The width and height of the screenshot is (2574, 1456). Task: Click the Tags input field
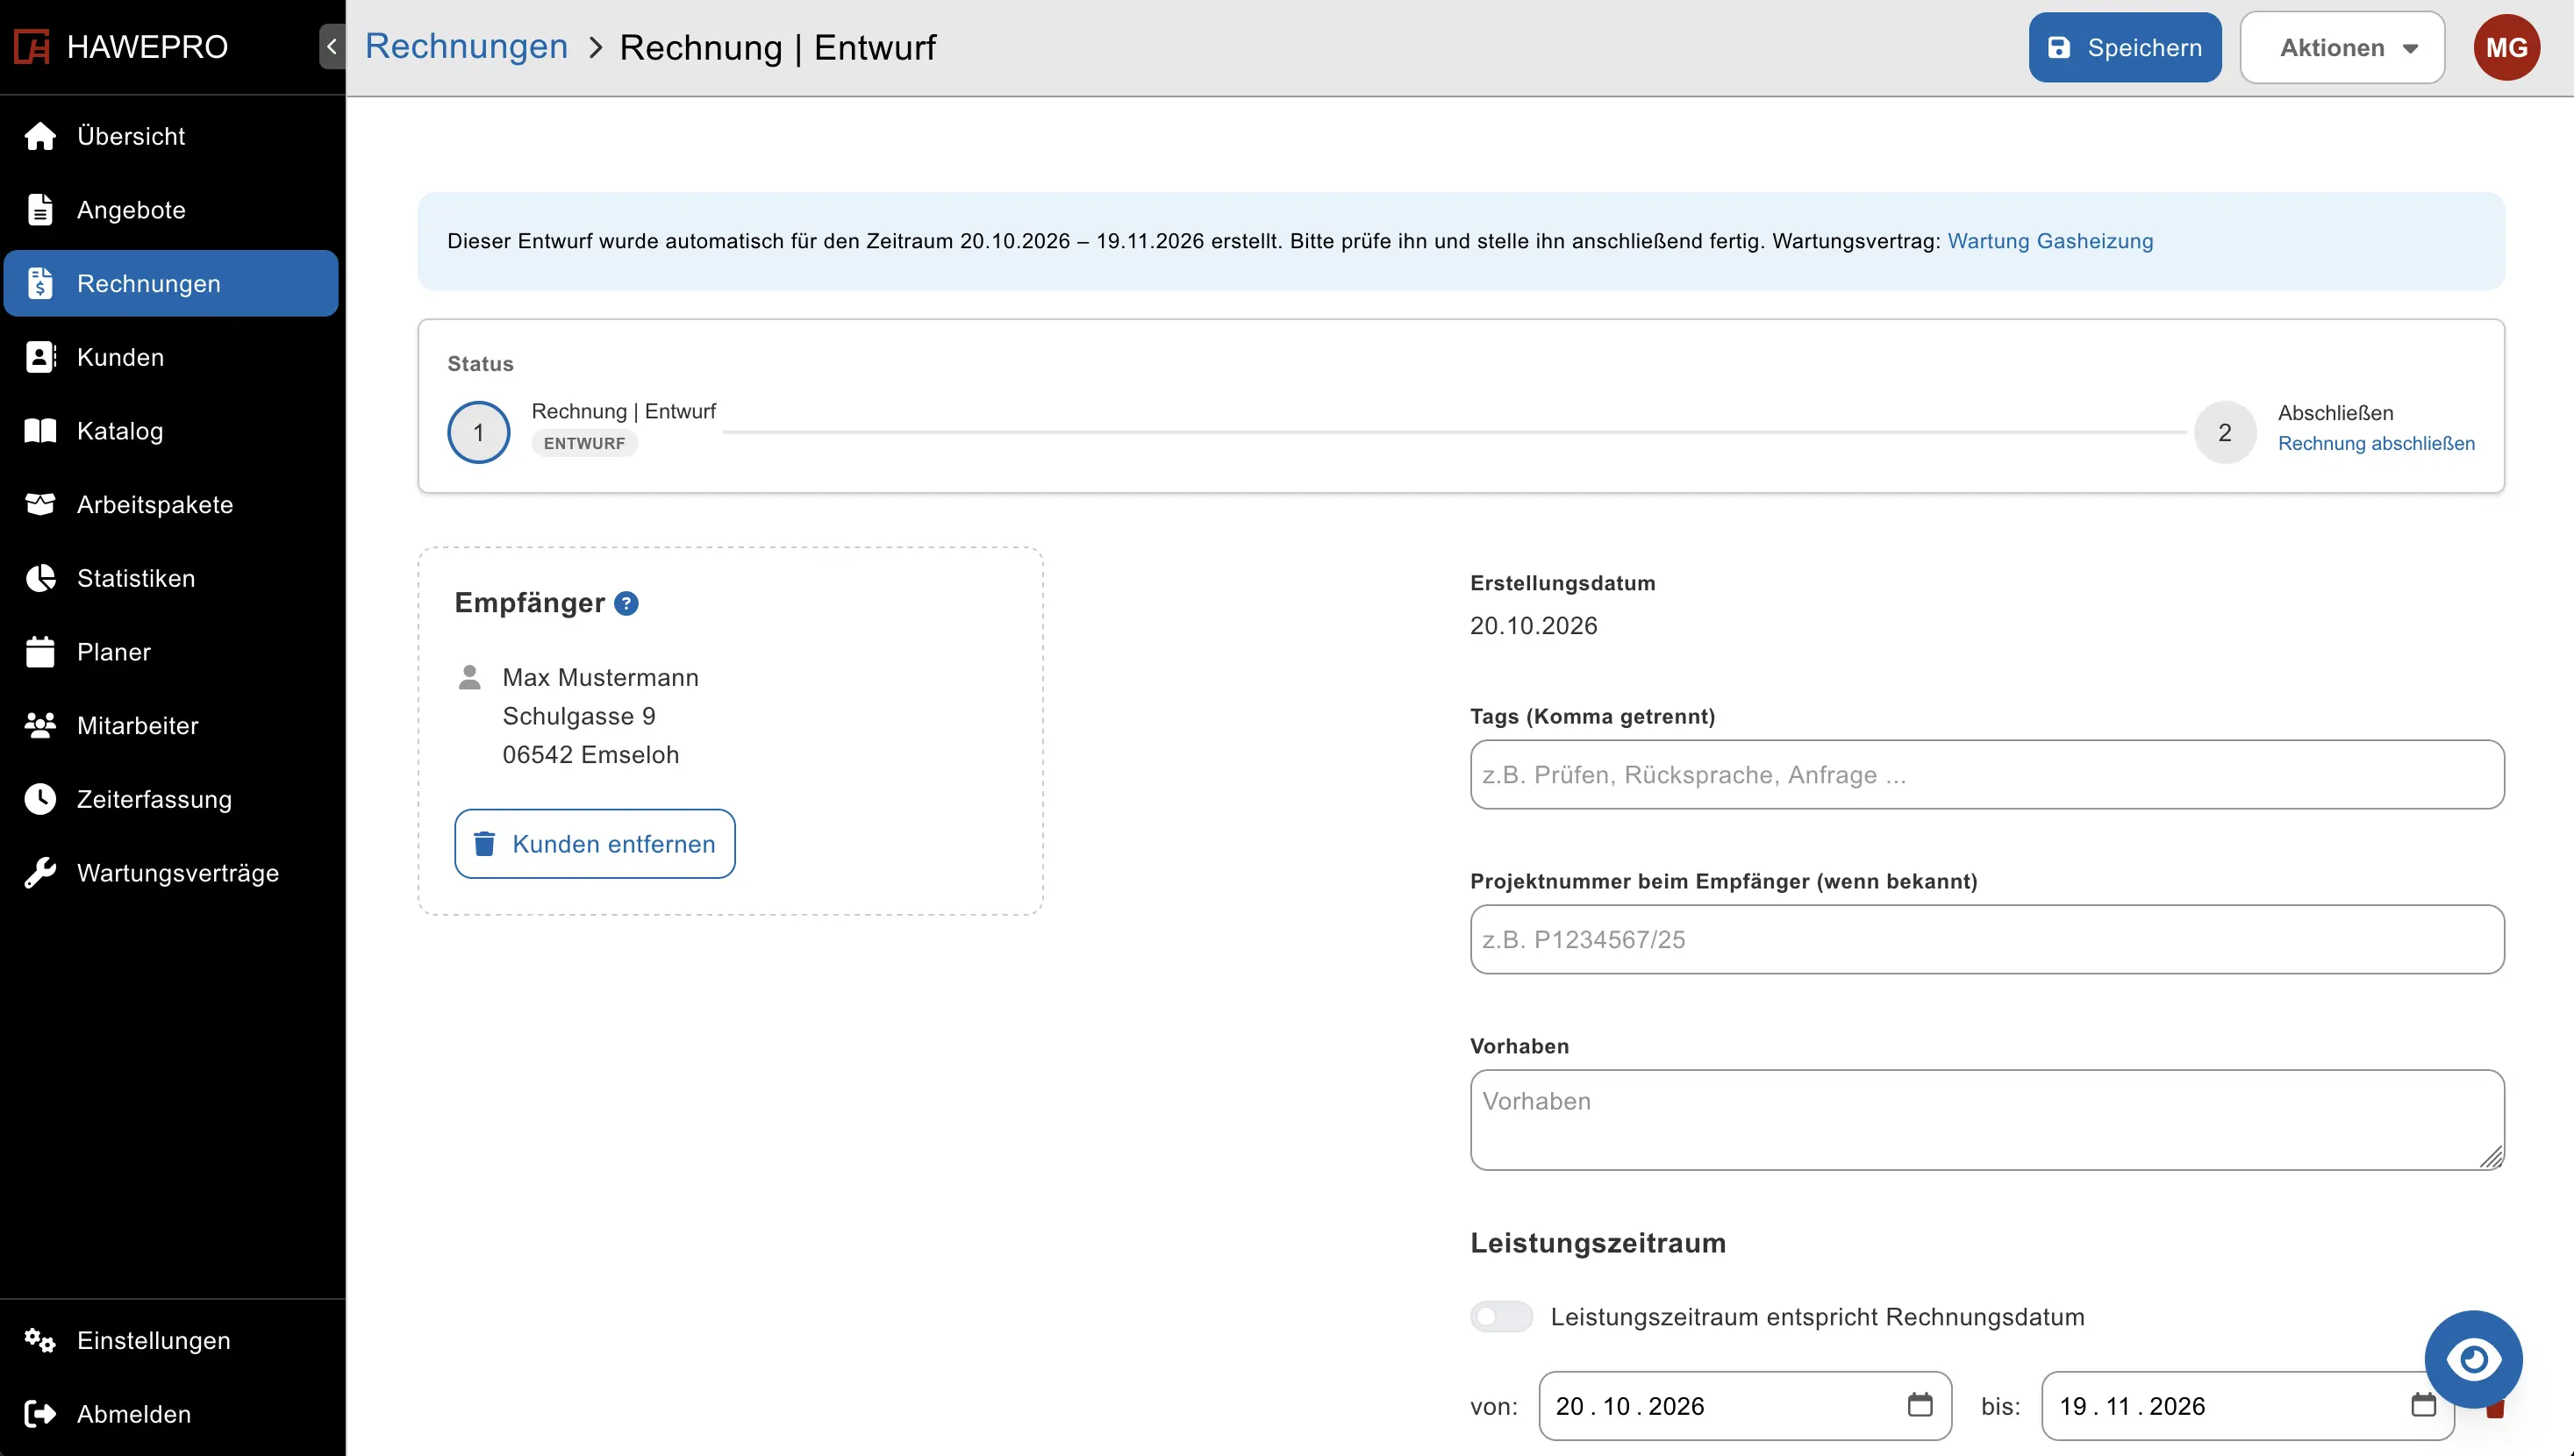[x=1987, y=774]
